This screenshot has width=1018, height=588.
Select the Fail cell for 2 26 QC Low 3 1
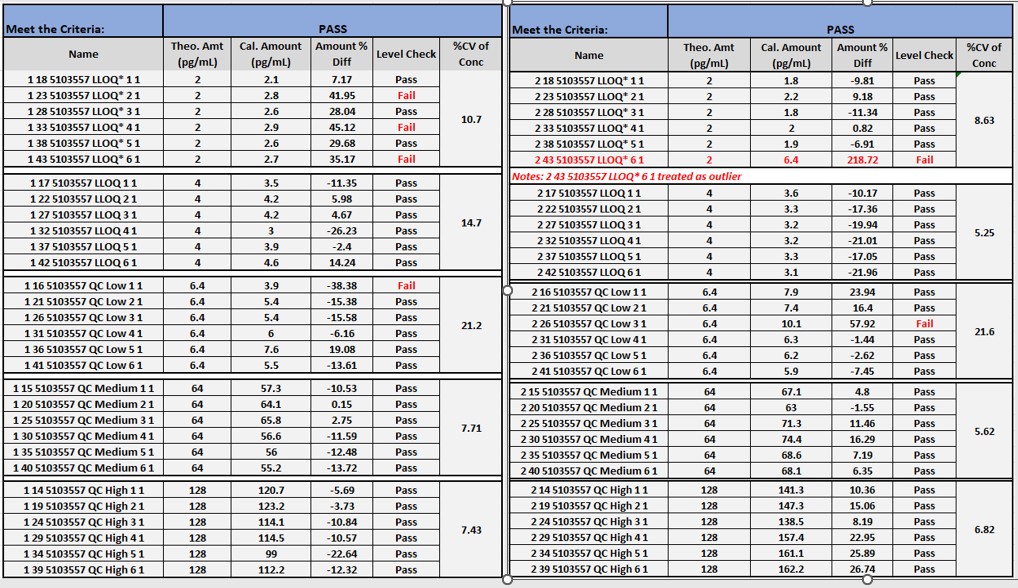[924, 324]
